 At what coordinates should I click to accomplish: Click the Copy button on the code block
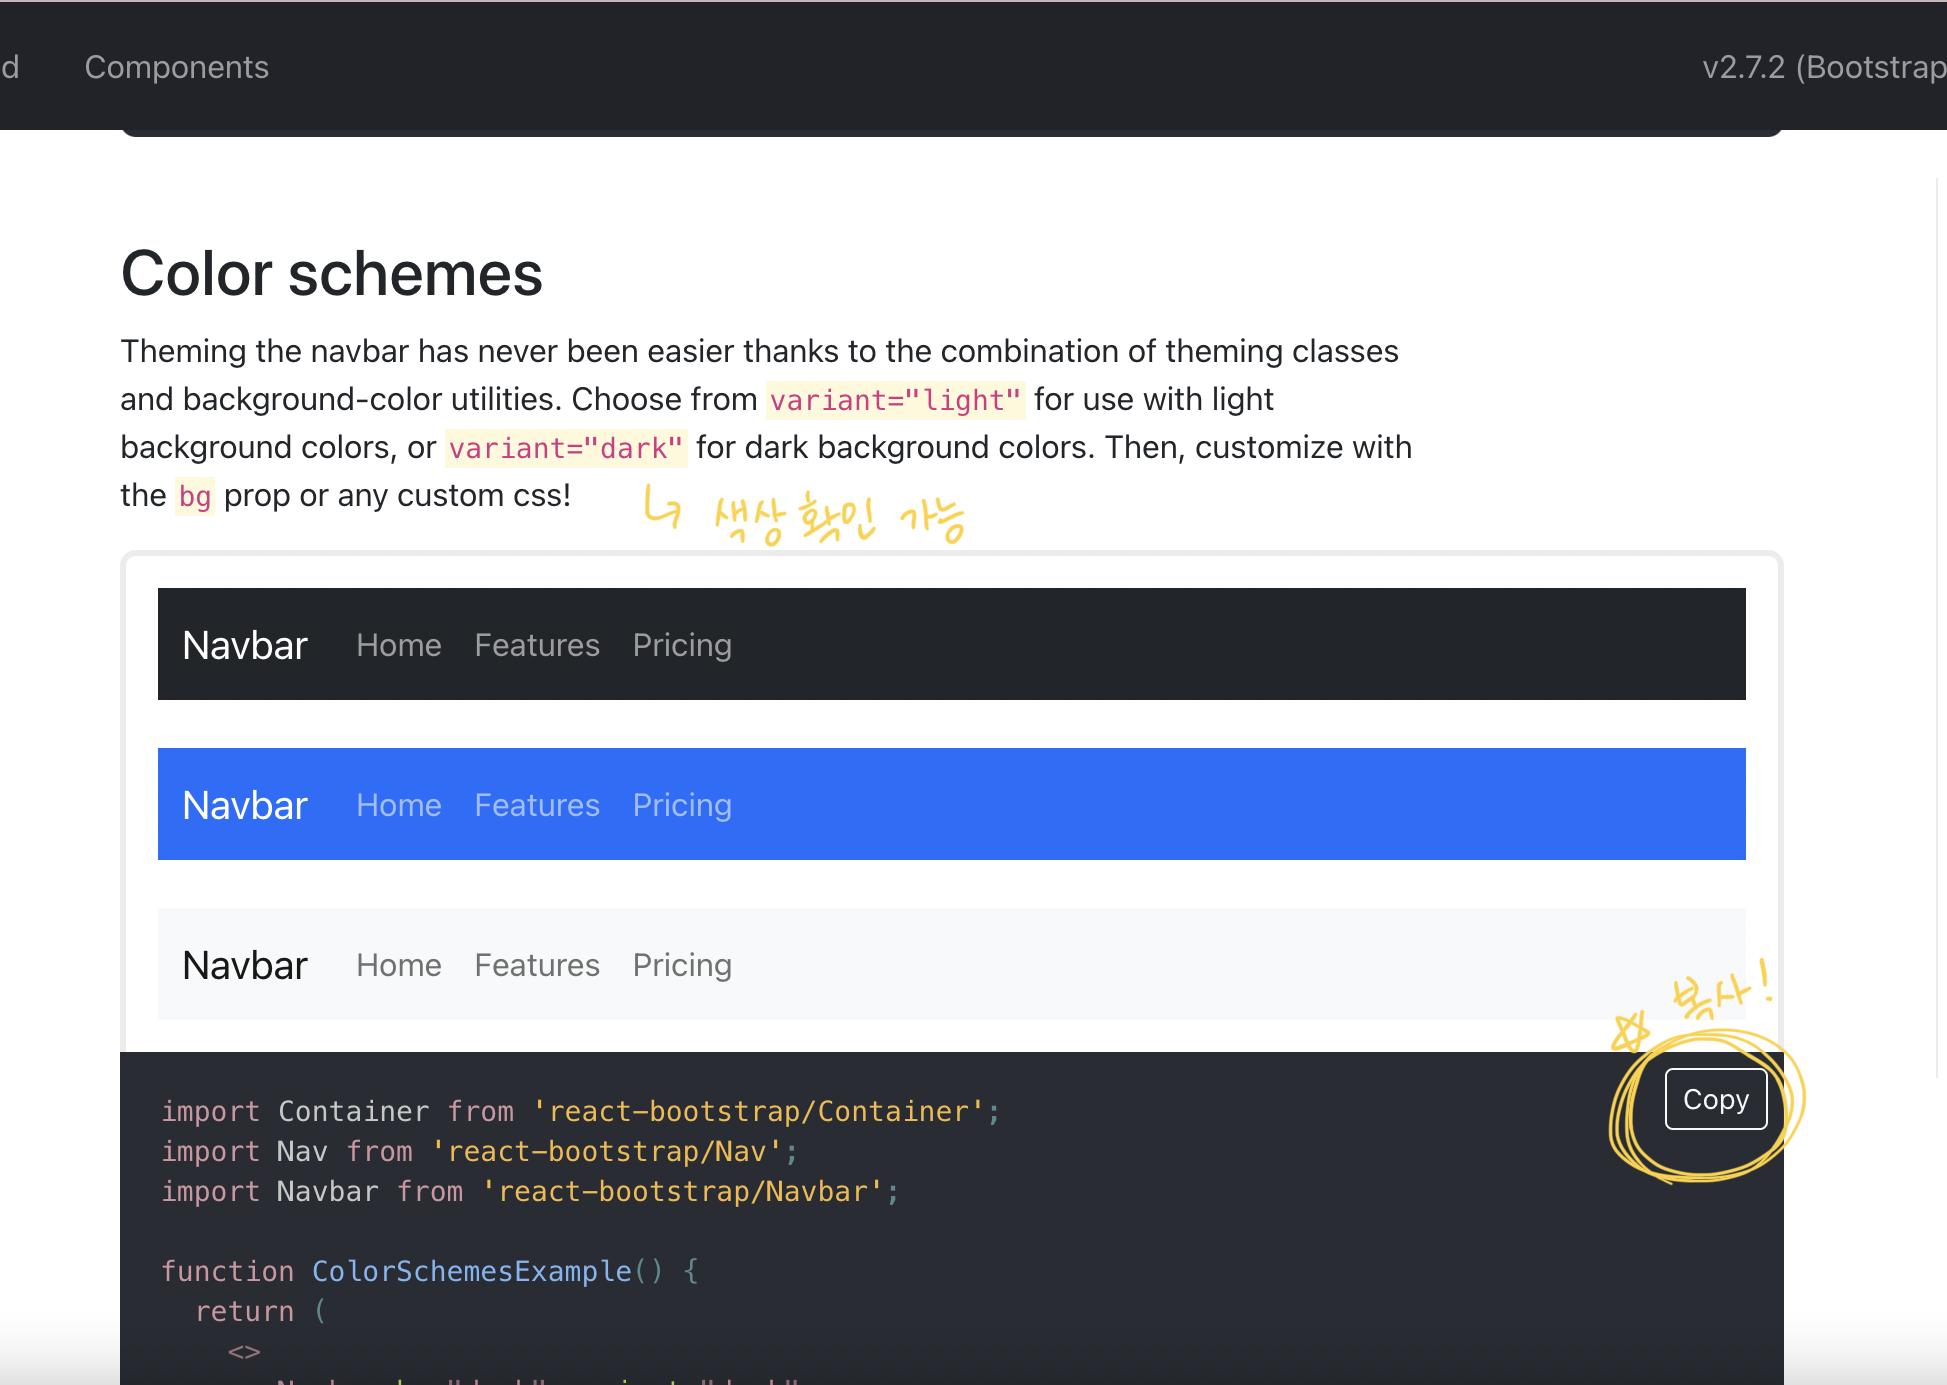[1716, 1099]
